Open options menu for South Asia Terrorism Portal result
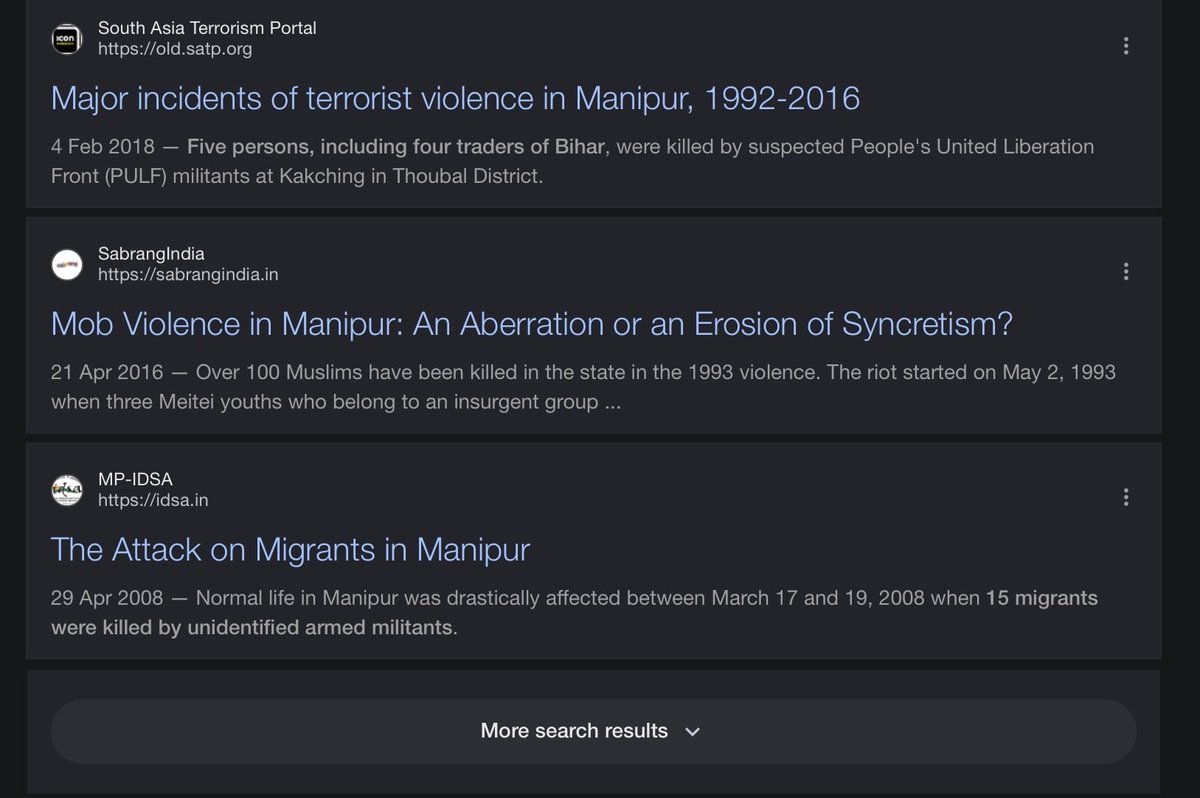This screenshot has width=1200, height=798. coord(1126,45)
